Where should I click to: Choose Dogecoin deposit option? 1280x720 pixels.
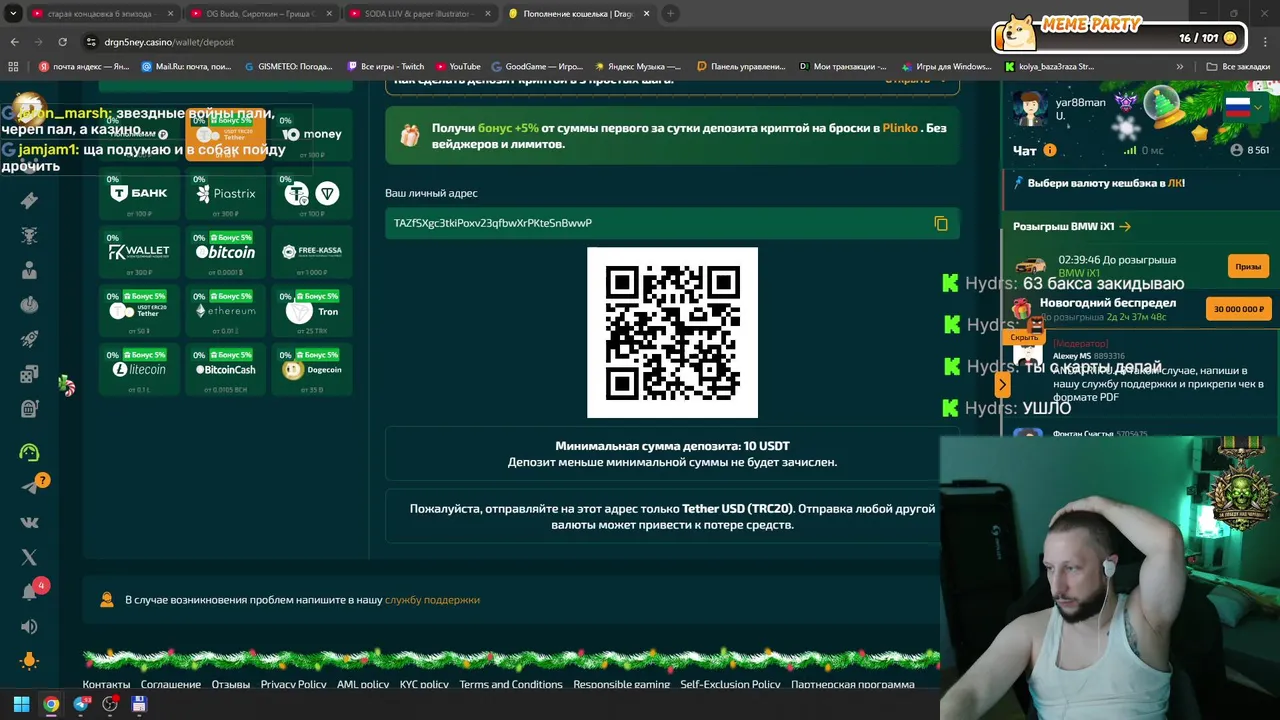(x=312, y=370)
